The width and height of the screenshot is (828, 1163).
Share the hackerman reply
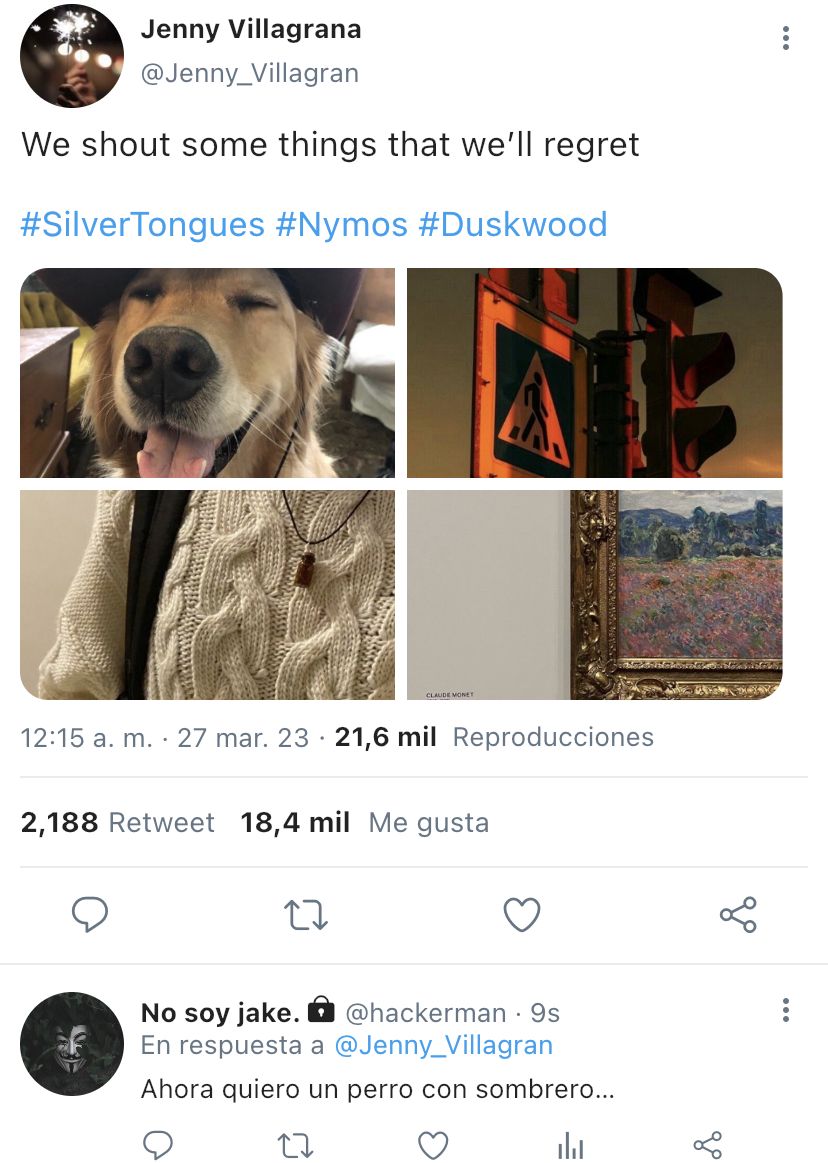[707, 1145]
